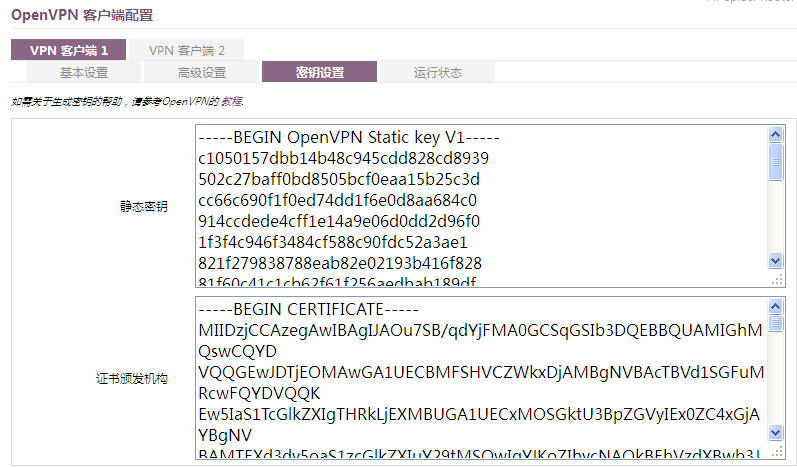The height and width of the screenshot is (468, 797).
Task: Open the OpenVPN 教程 link
Action: [231, 101]
